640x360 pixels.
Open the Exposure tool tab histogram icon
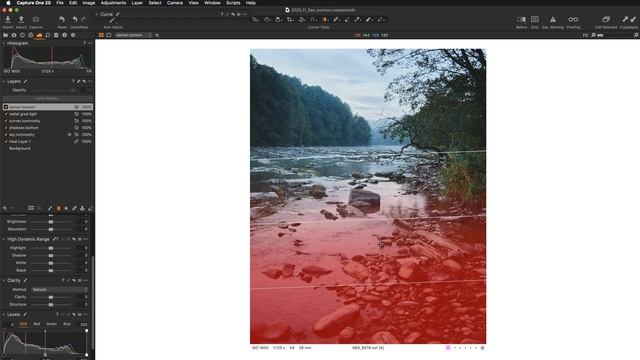[x=39, y=36]
